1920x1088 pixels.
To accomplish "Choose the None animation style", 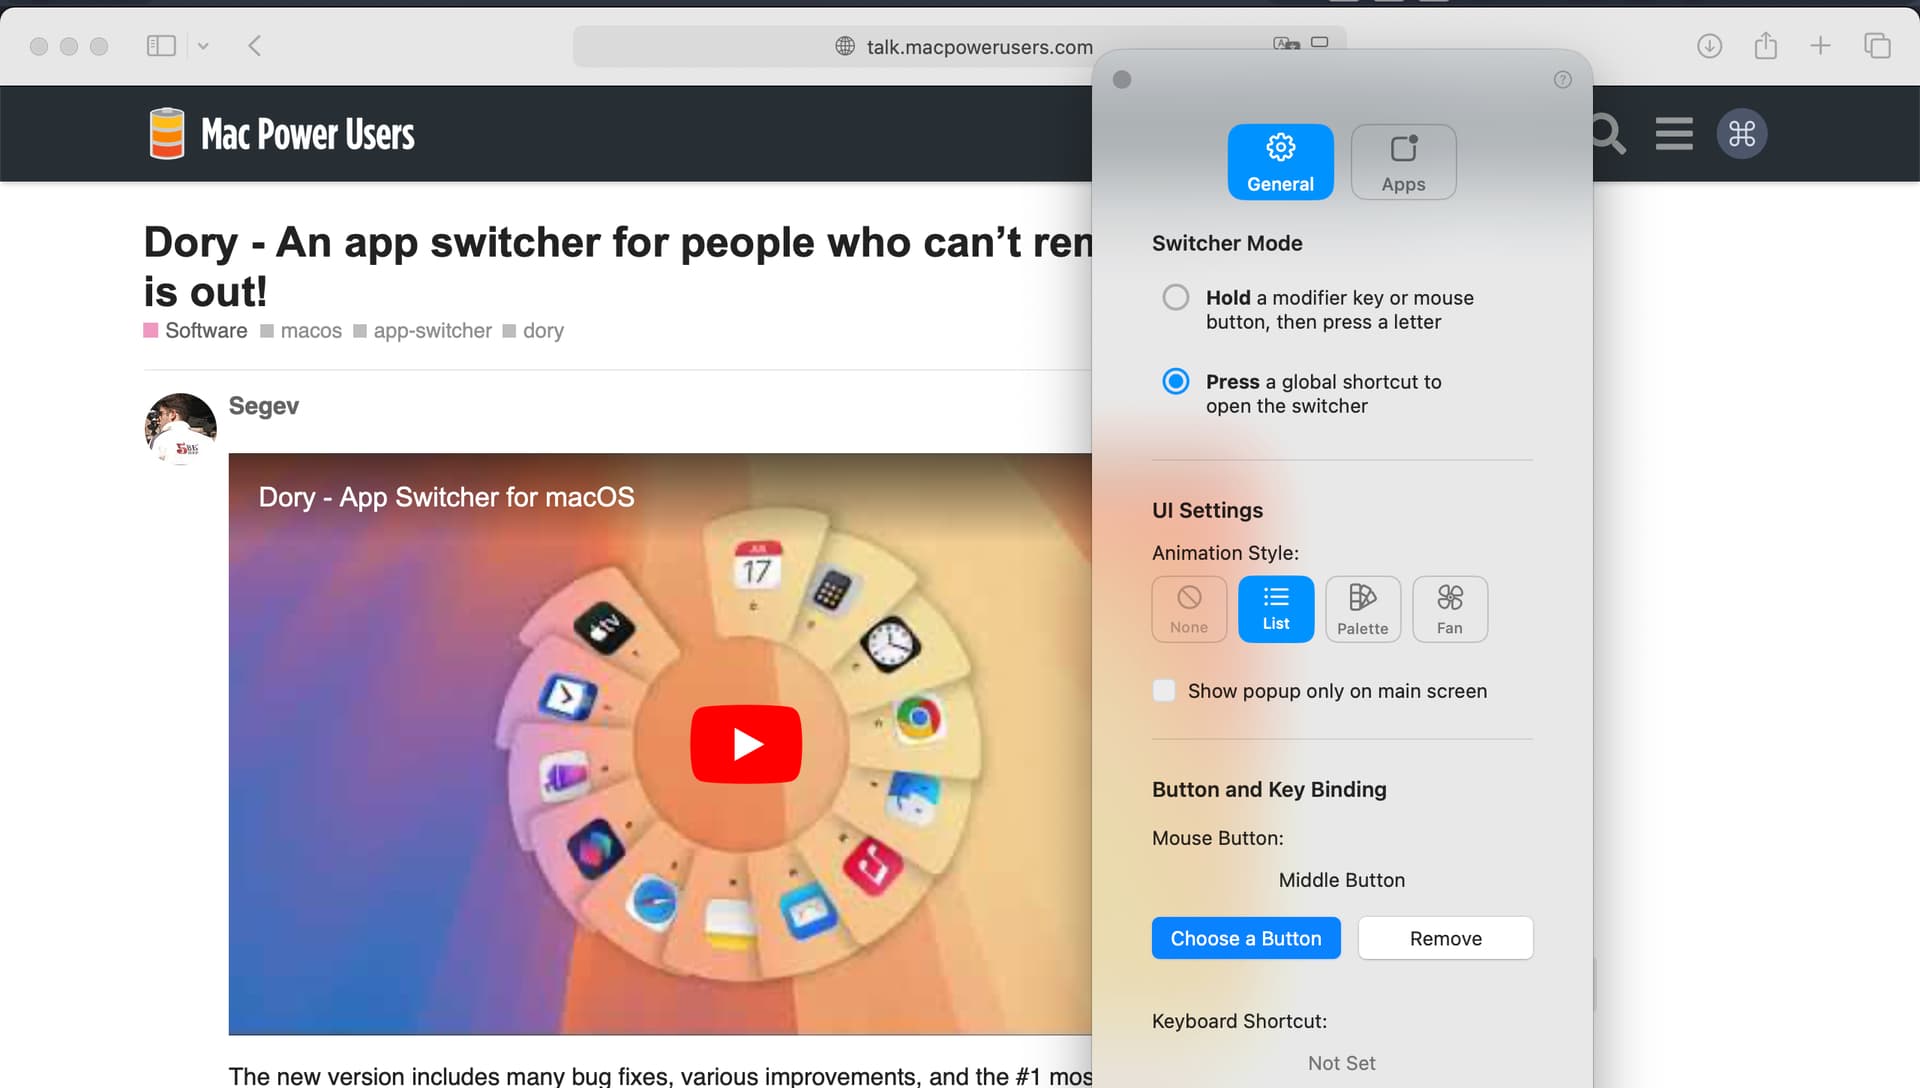I will [1189, 609].
